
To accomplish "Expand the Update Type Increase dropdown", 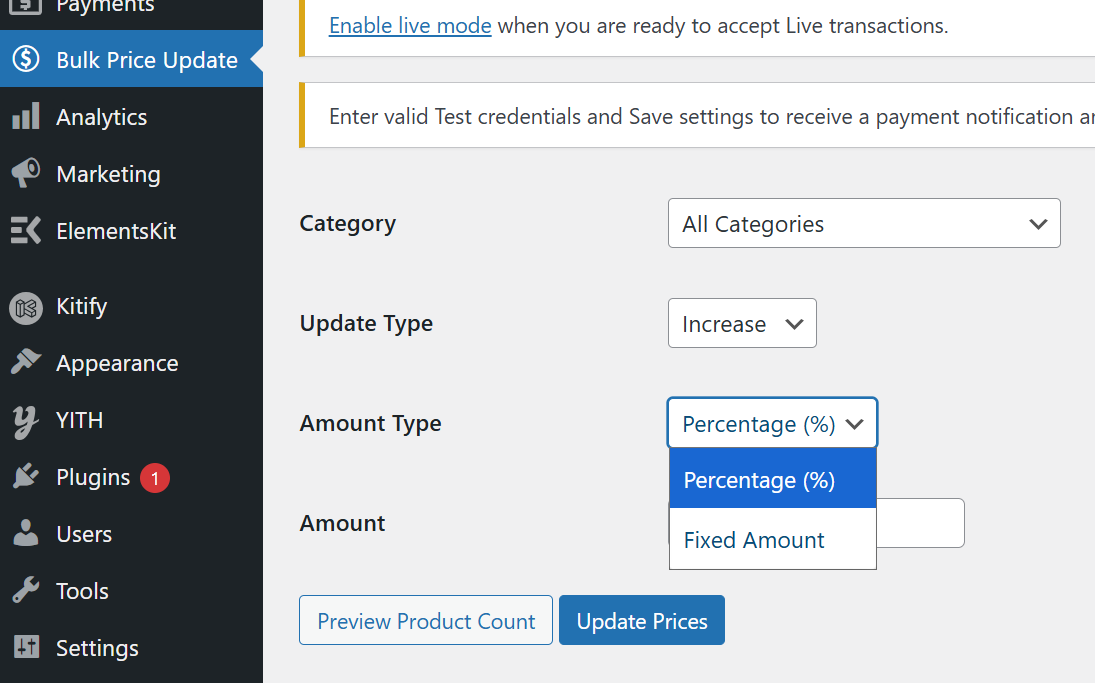I will tap(742, 324).
